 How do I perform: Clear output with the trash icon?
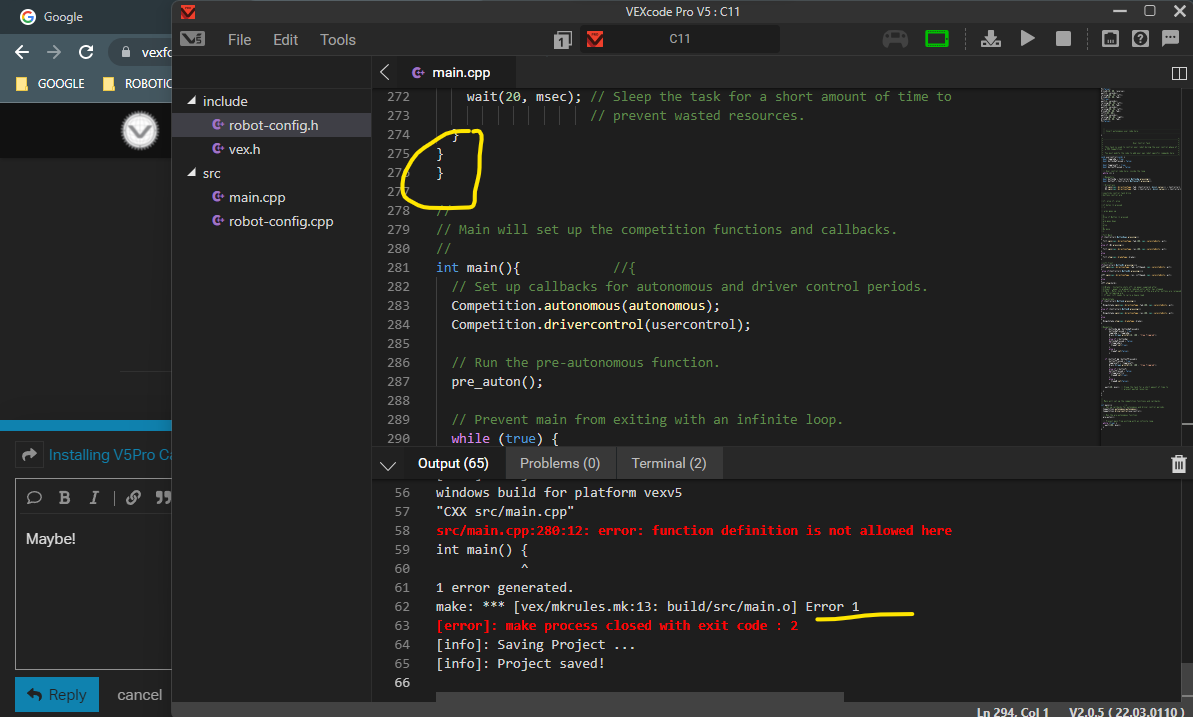coord(1178,464)
